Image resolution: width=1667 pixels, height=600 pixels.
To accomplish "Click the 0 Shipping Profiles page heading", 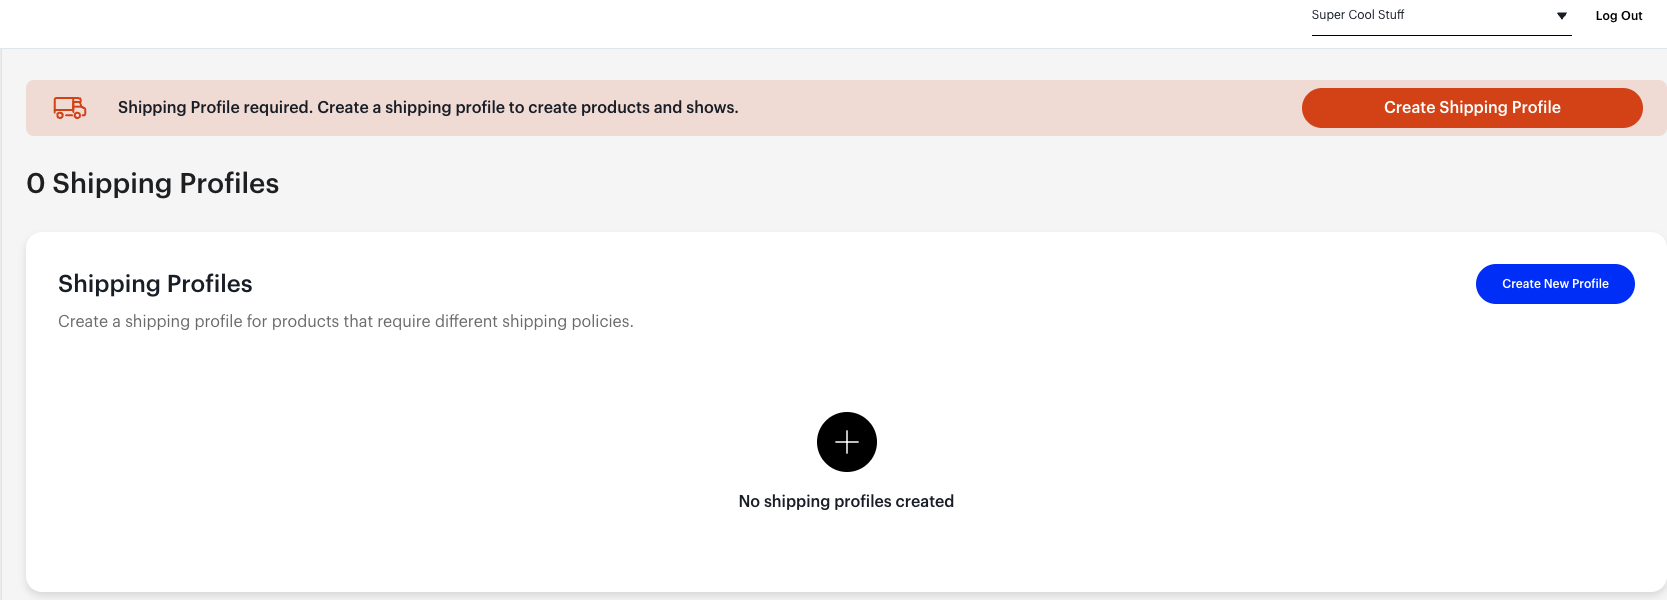I will click(x=153, y=183).
